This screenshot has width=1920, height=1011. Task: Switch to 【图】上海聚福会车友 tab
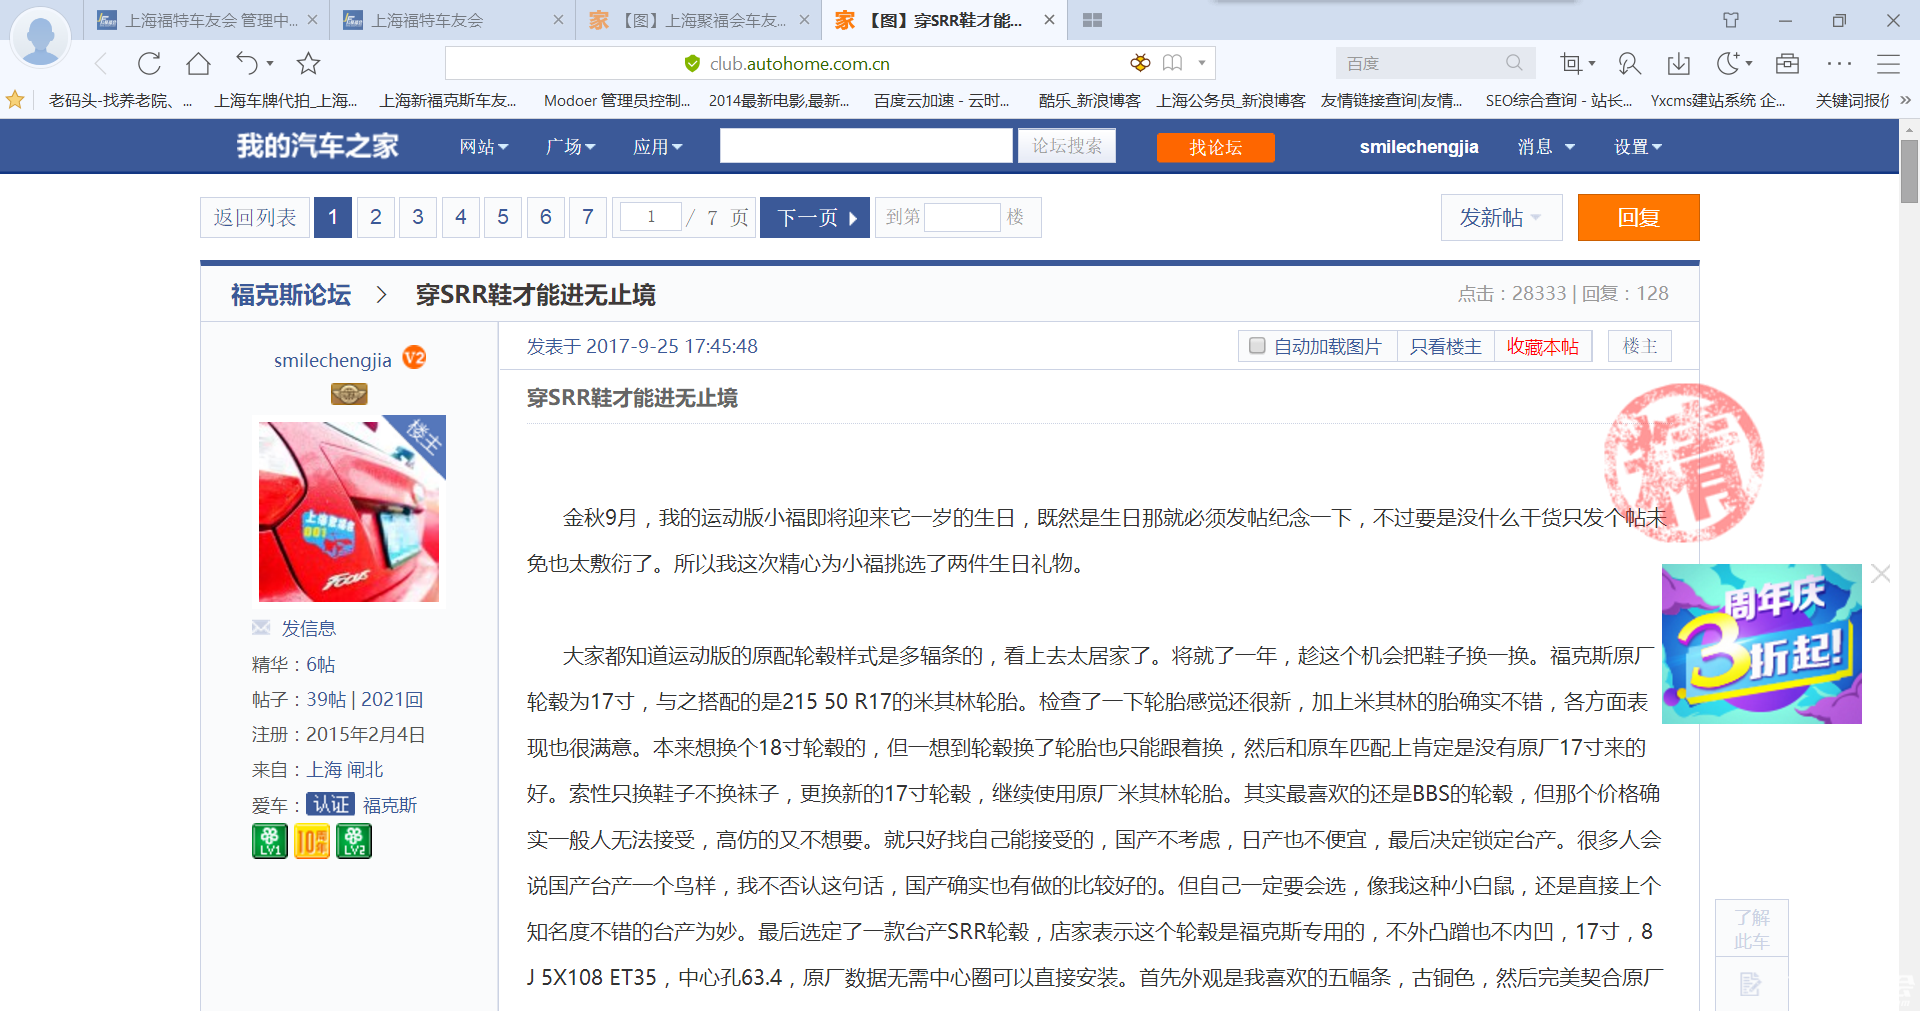699,20
